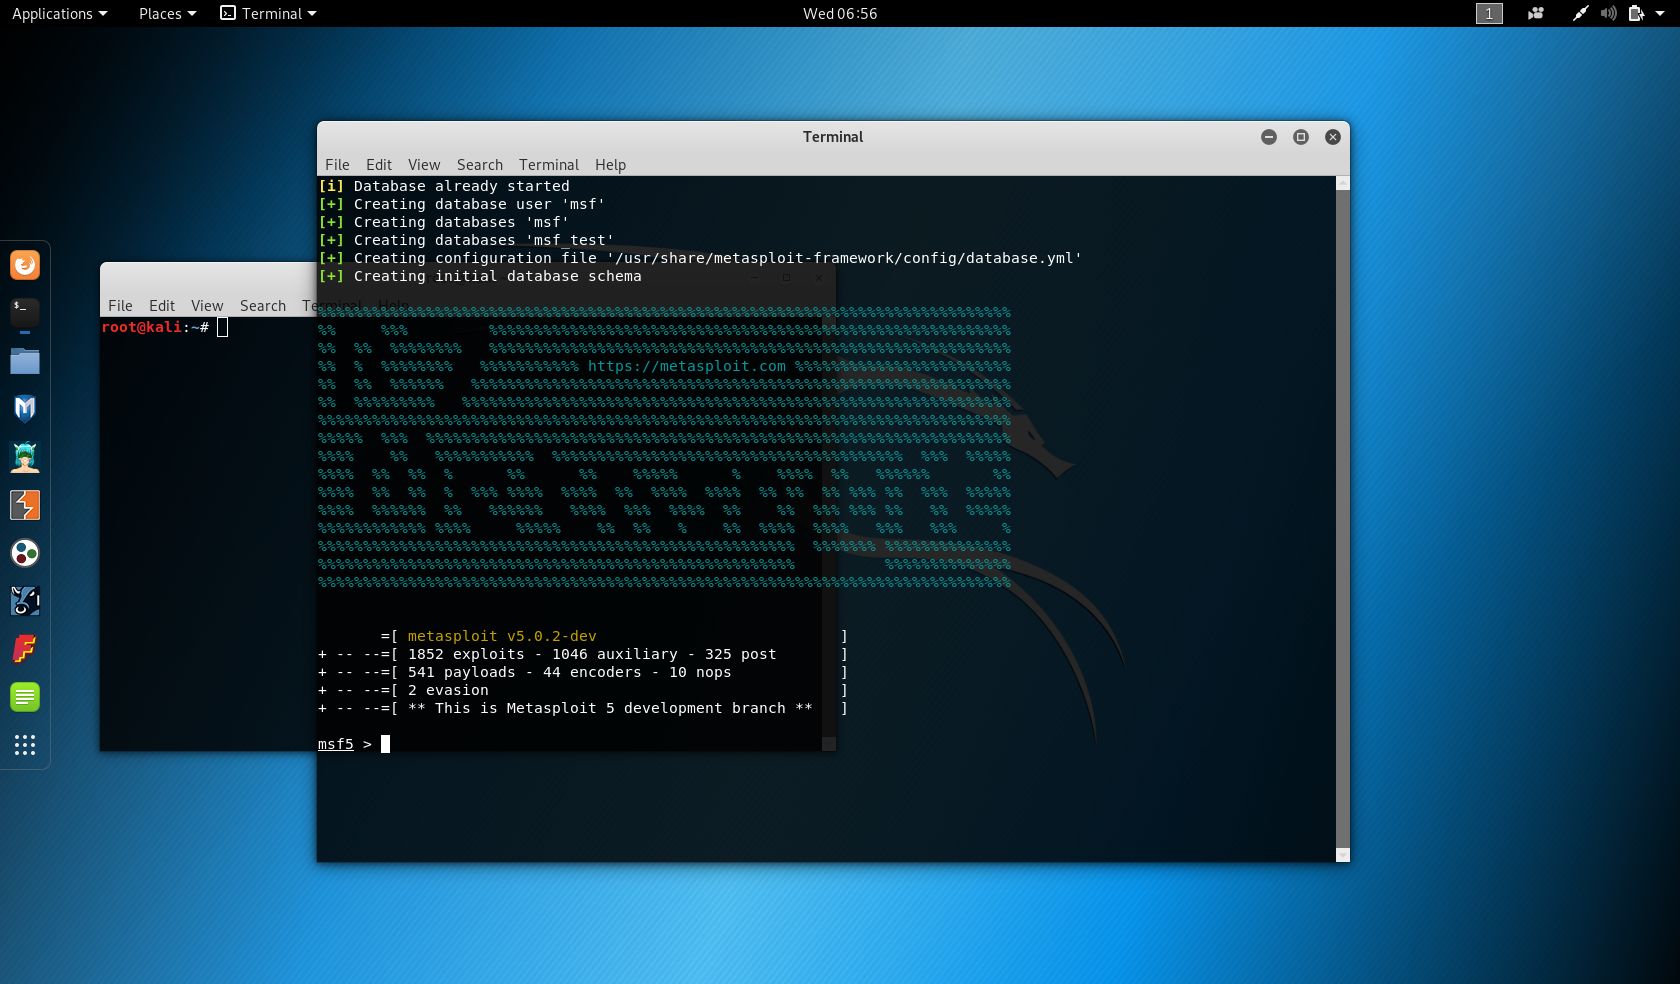Open the Files manager from the dock
1680x984 pixels.
[25, 361]
